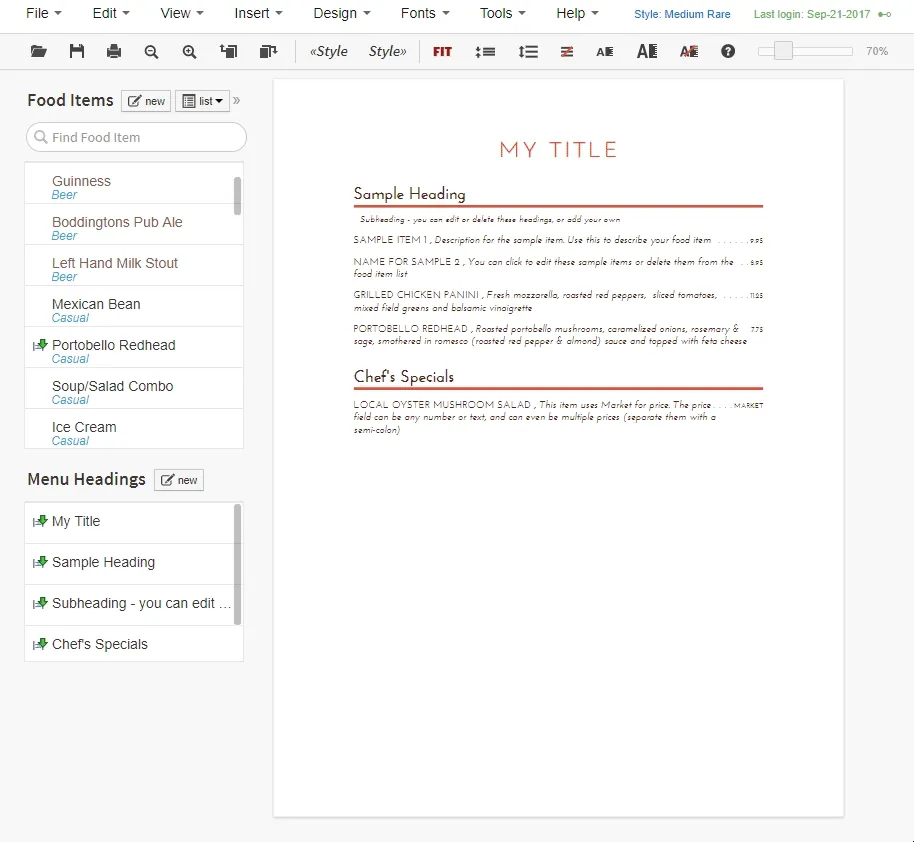The width and height of the screenshot is (914, 842).
Task: Zoom in using the magnifier icon
Action: click(189, 51)
